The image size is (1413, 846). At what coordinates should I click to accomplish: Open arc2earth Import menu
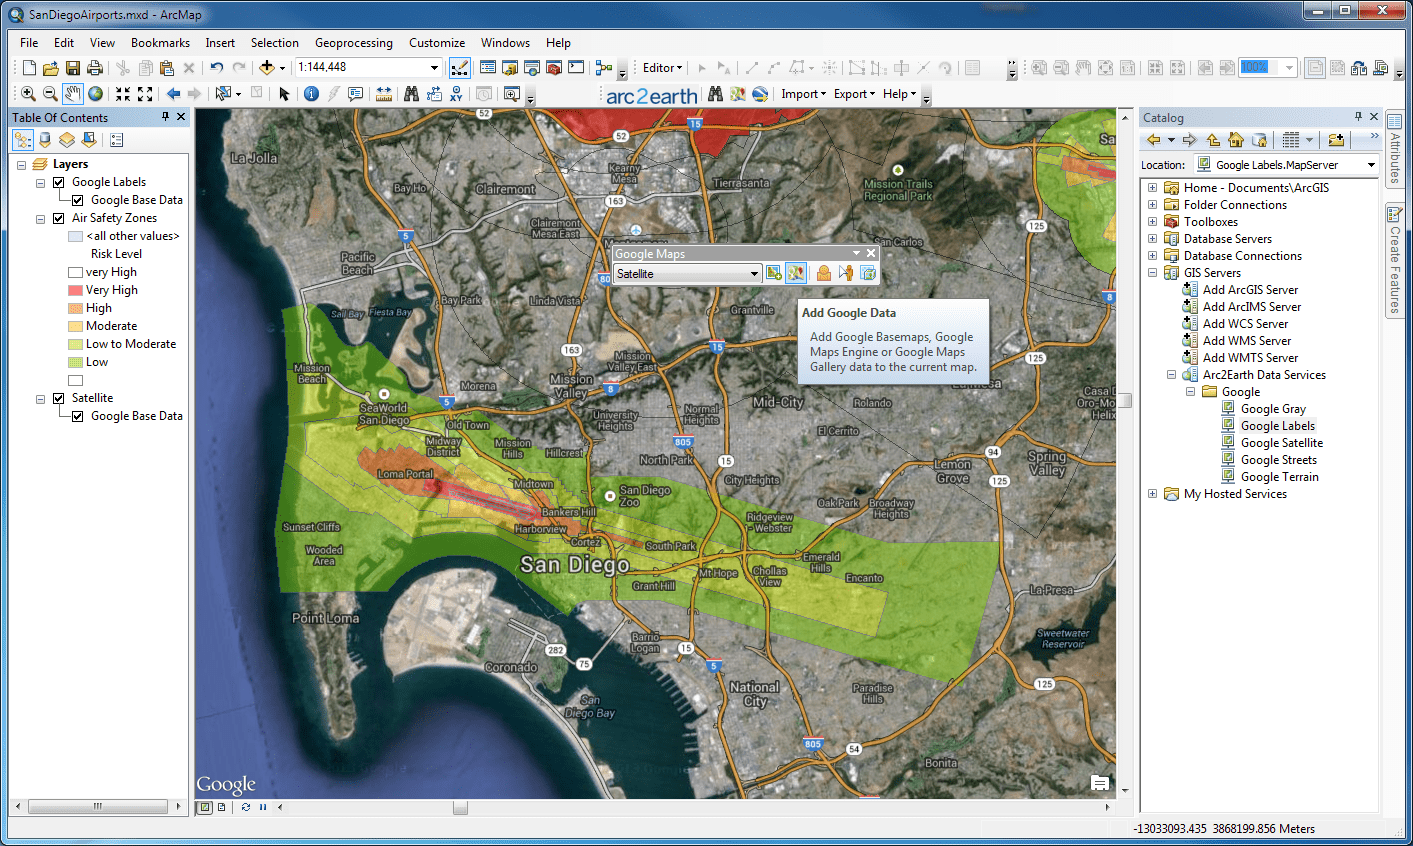pyautogui.click(x=803, y=94)
